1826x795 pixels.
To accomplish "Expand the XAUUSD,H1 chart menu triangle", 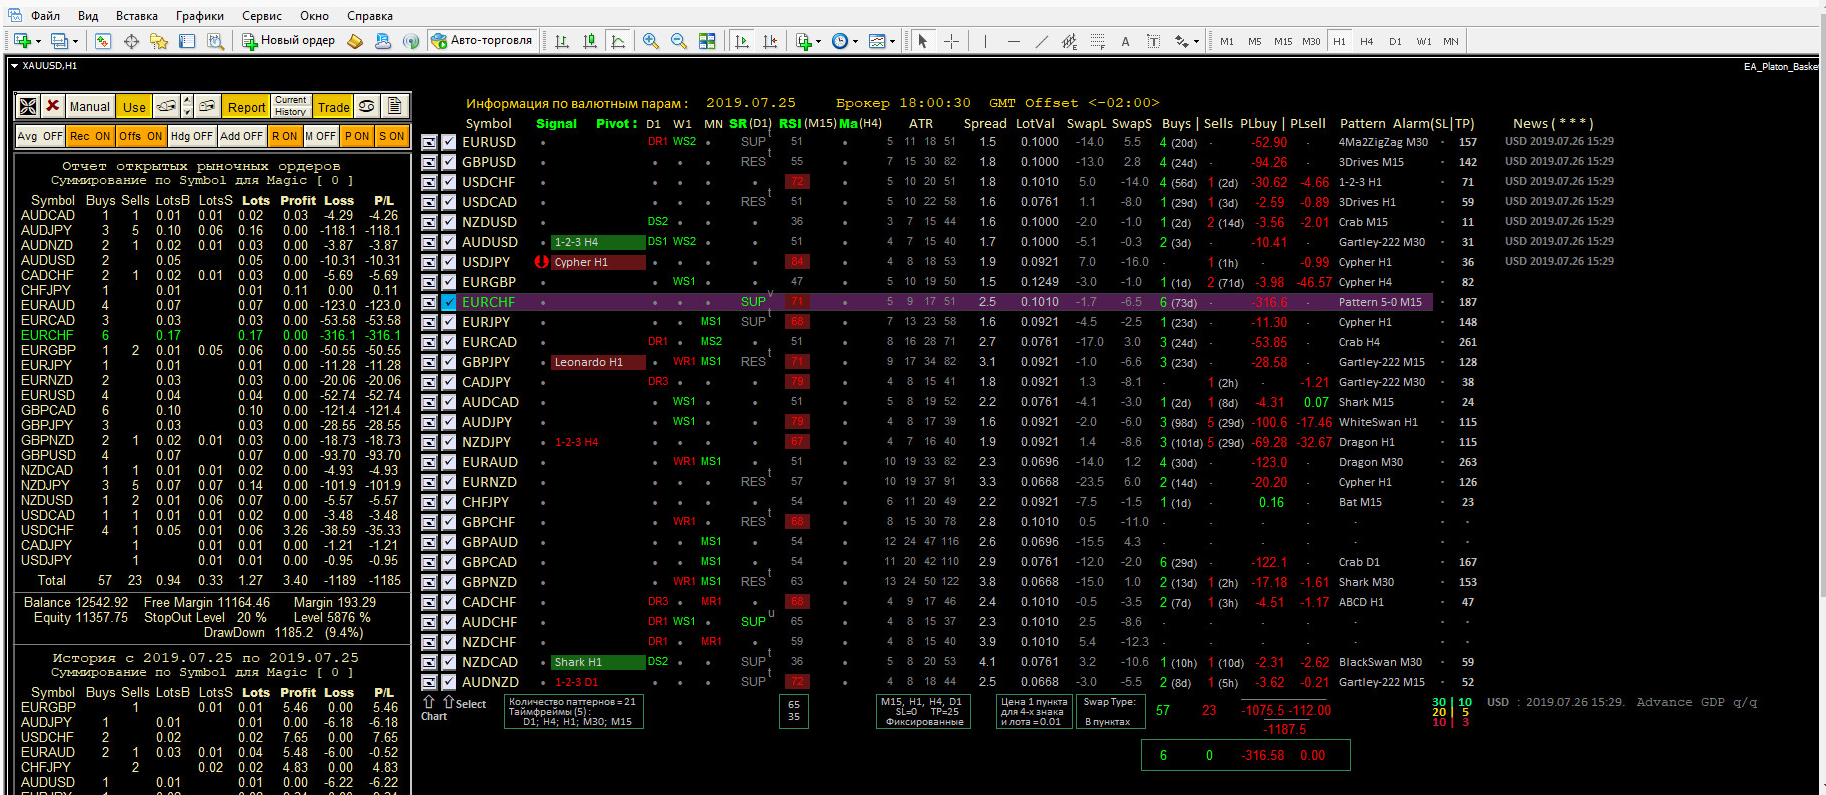I will coord(14,66).
